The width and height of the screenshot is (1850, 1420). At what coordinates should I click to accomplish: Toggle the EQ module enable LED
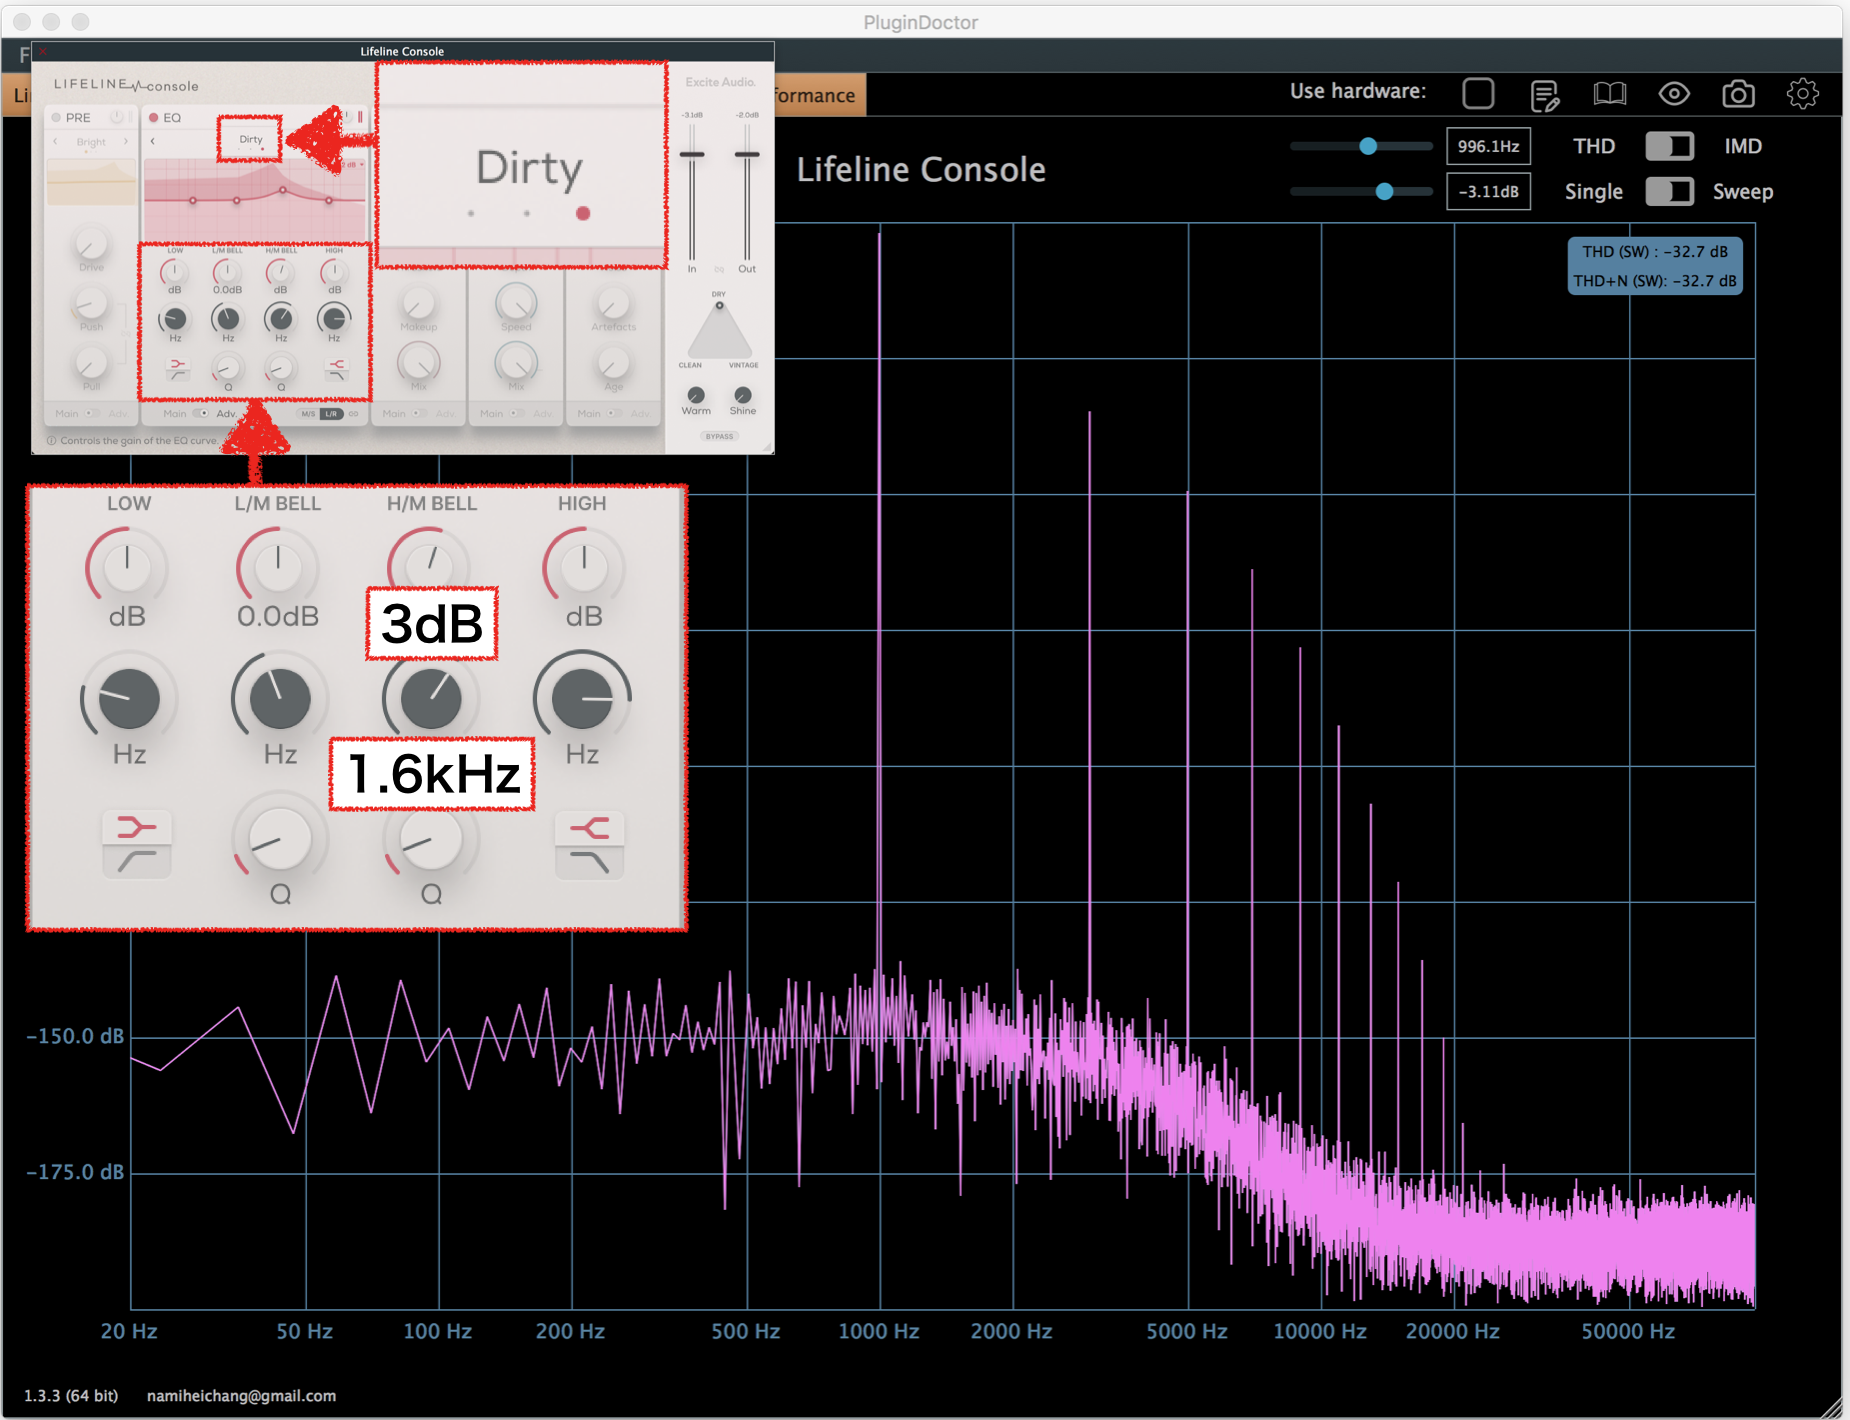point(154,118)
